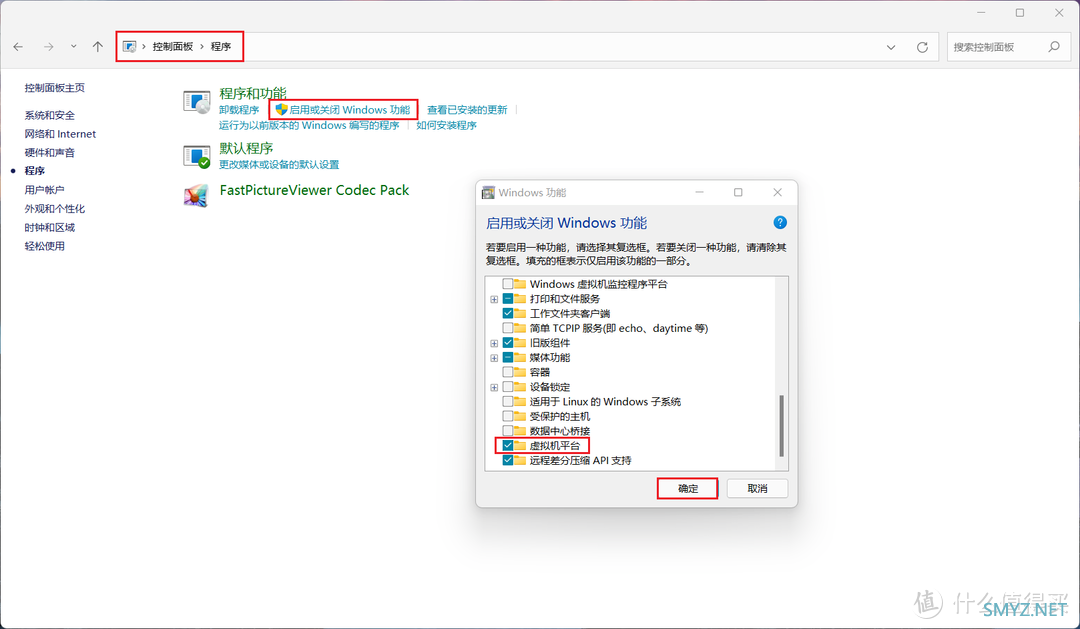The width and height of the screenshot is (1080, 629).
Task: Check the 容器 checkbox
Action: (x=508, y=372)
